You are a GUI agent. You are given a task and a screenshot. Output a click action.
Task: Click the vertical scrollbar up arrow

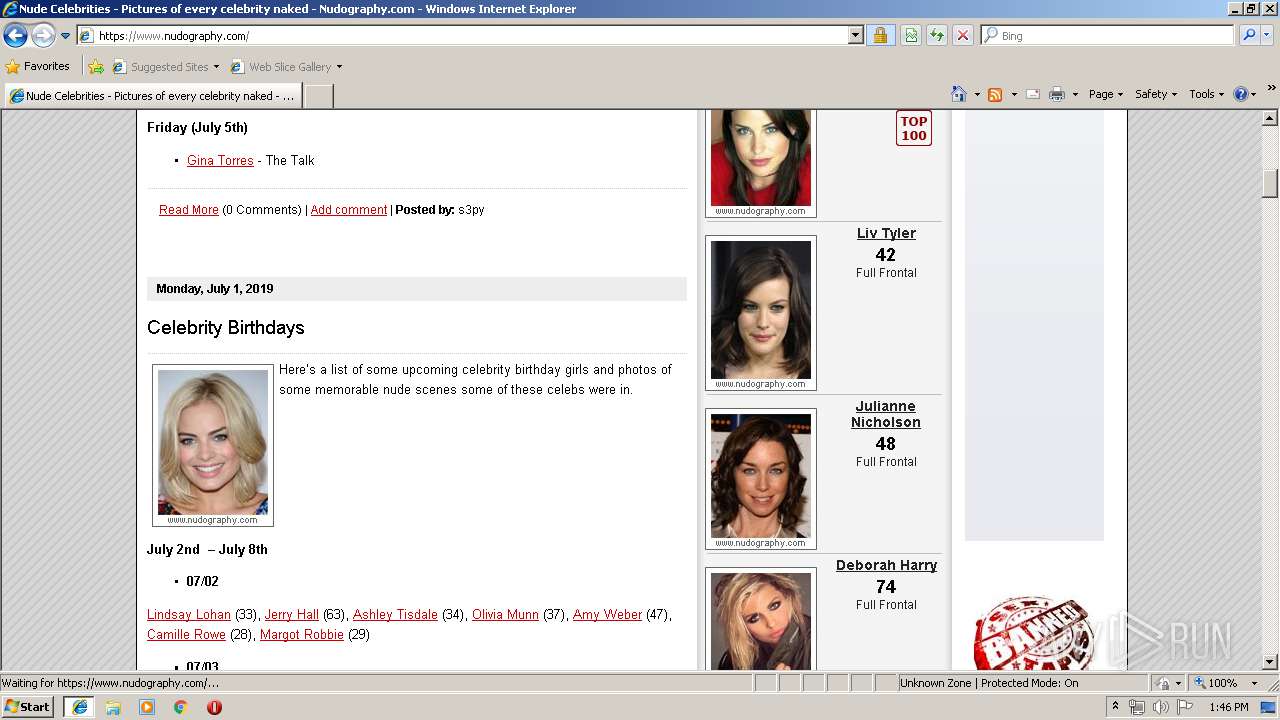coord(1270,118)
